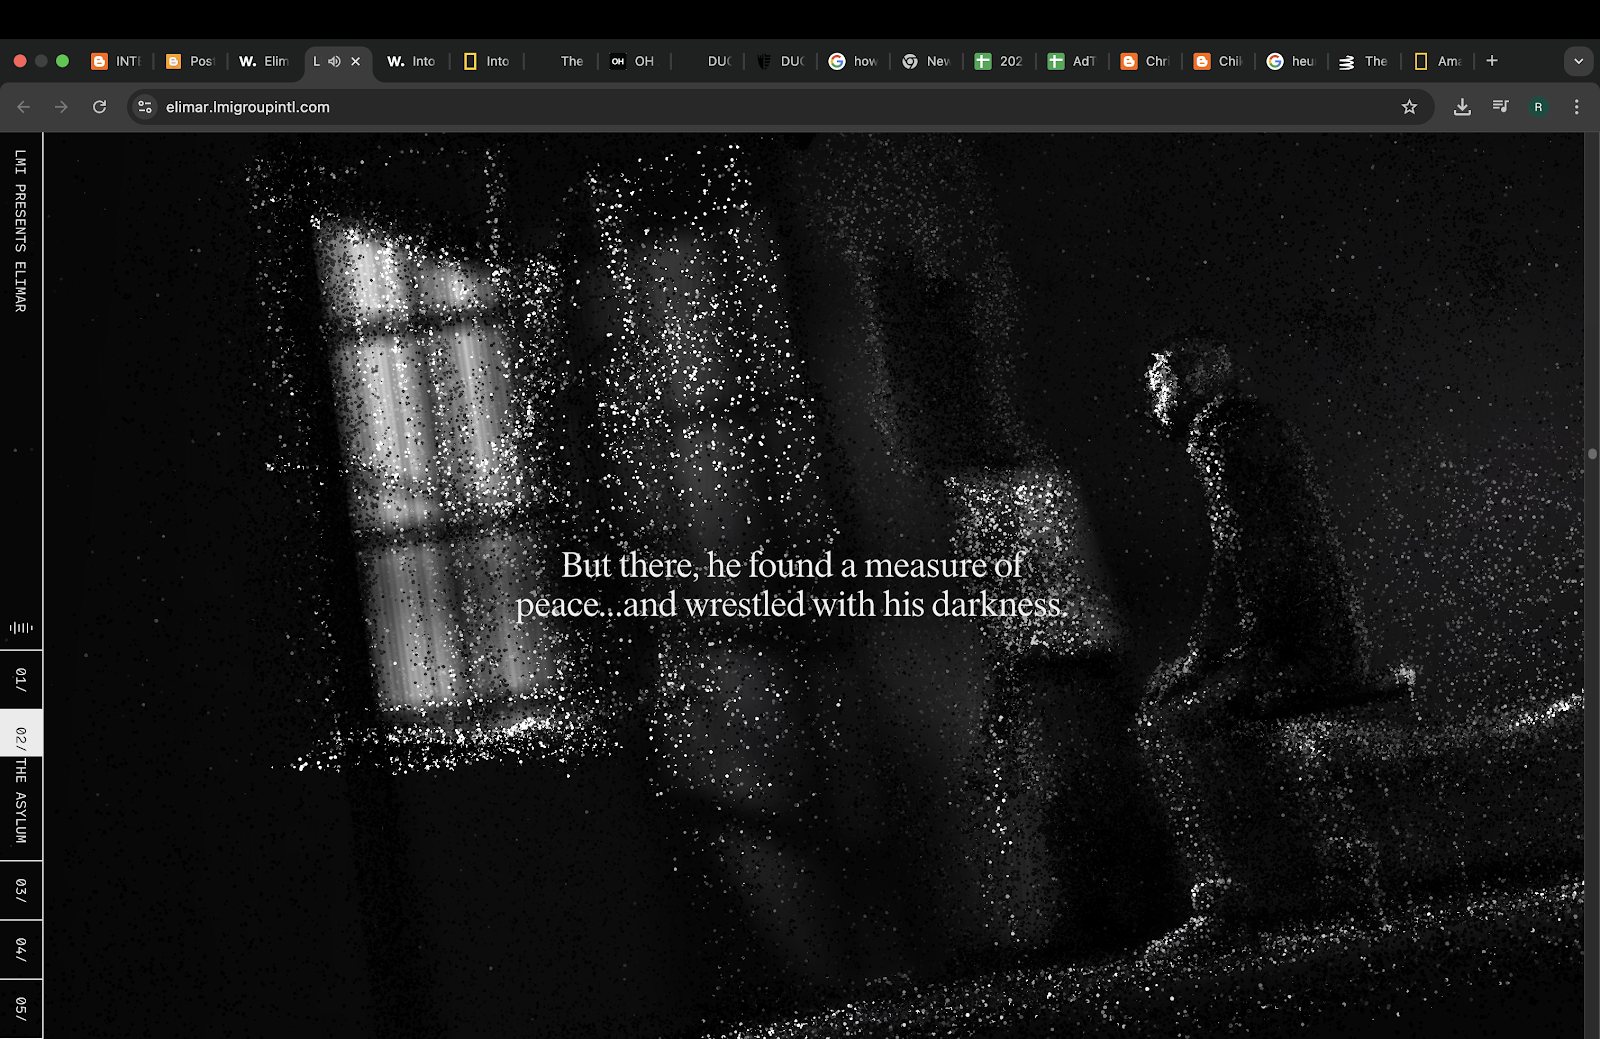The height and width of the screenshot is (1039, 1600).
Task: Open the media controls icon
Action: [x=1500, y=106]
